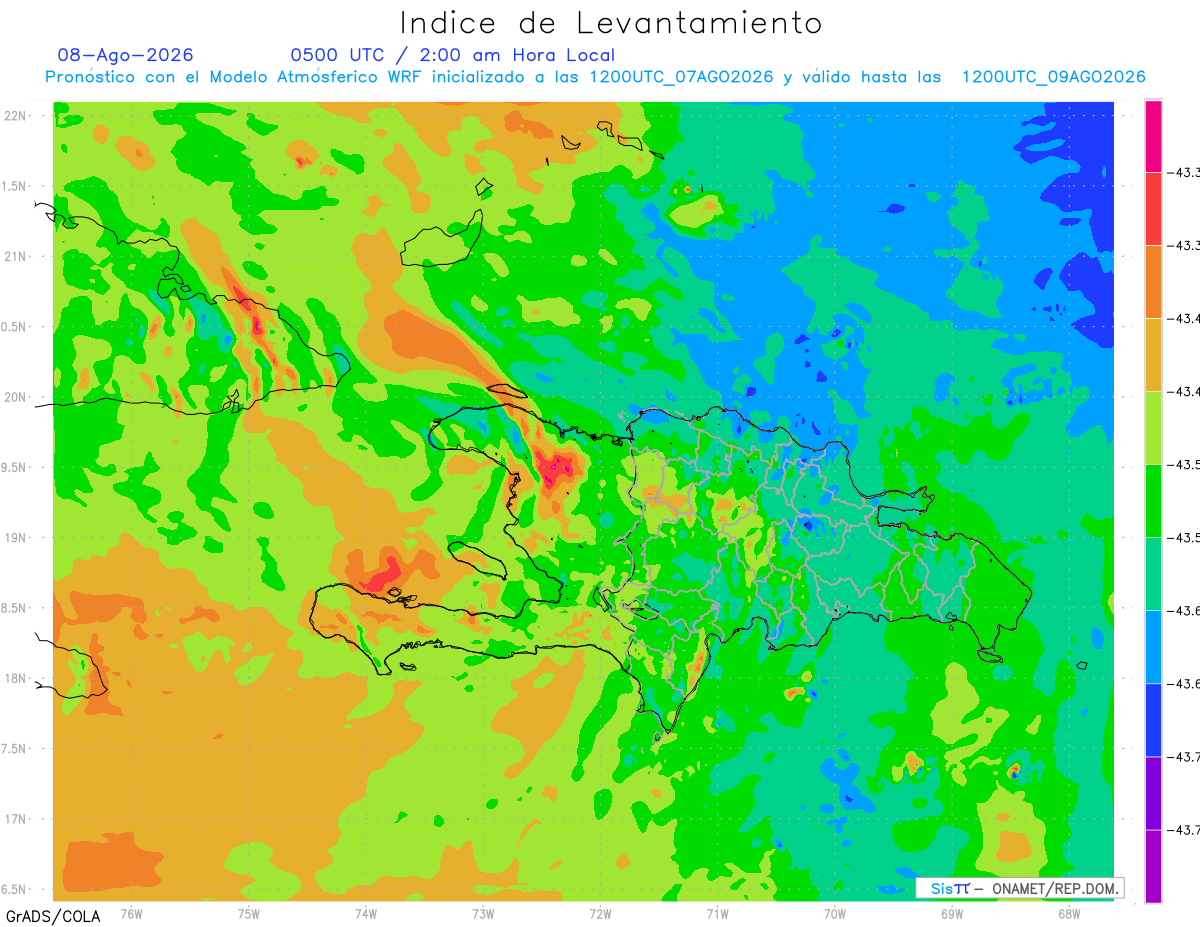Click the "0500 UTC / 2:00 am Hora Local" text
This screenshot has height=927, width=1200.
point(453,55)
